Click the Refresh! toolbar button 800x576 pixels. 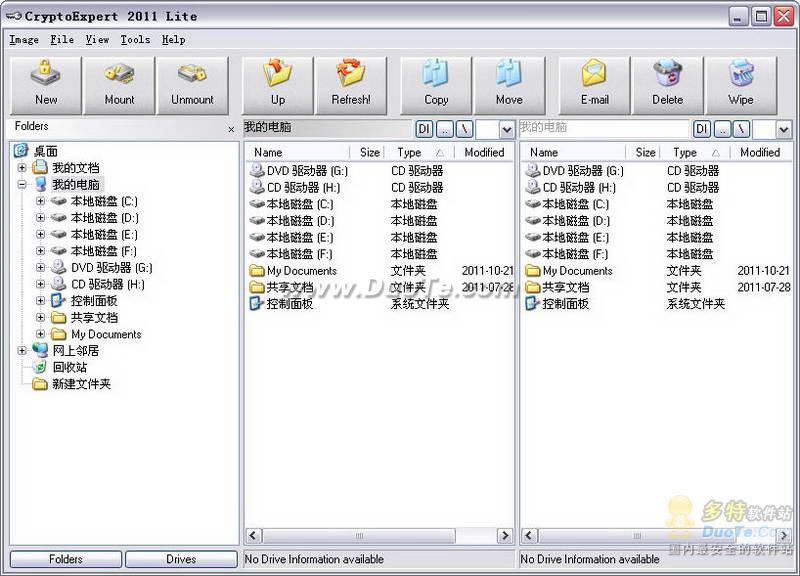click(x=351, y=85)
